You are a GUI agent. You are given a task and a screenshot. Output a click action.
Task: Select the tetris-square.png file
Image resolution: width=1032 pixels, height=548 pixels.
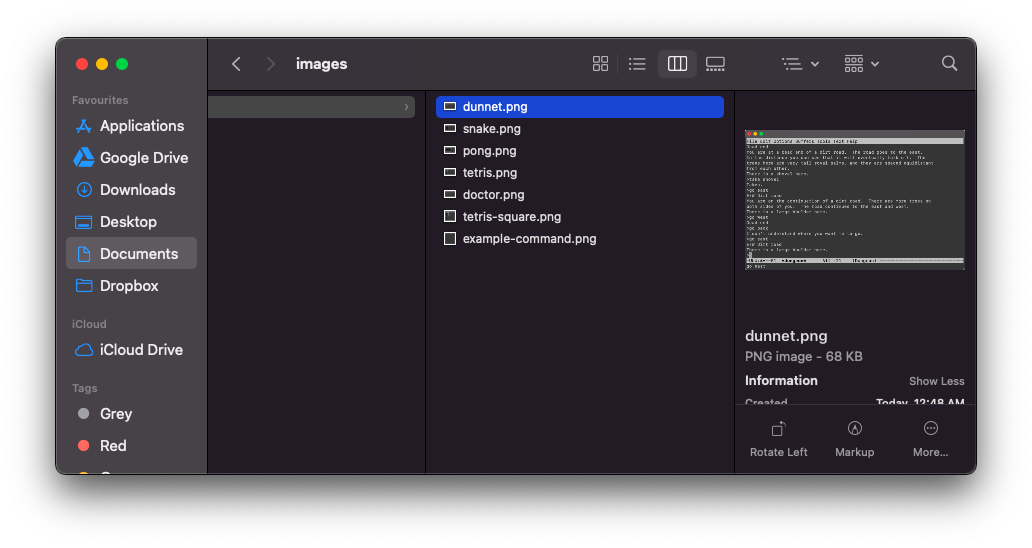pyautogui.click(x=511, y=217)
